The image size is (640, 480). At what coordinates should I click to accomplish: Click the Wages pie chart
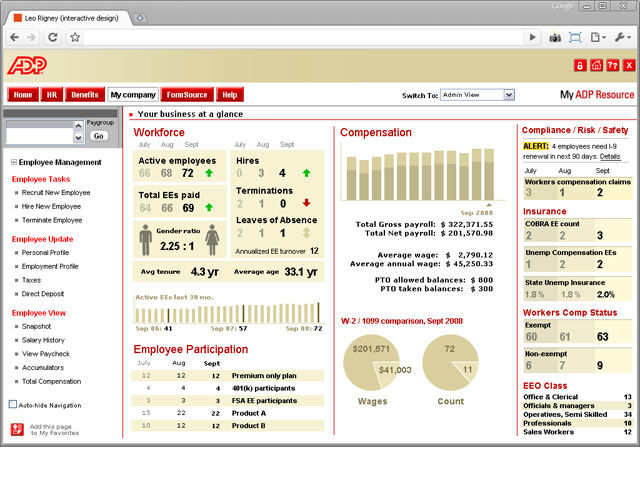371,363
